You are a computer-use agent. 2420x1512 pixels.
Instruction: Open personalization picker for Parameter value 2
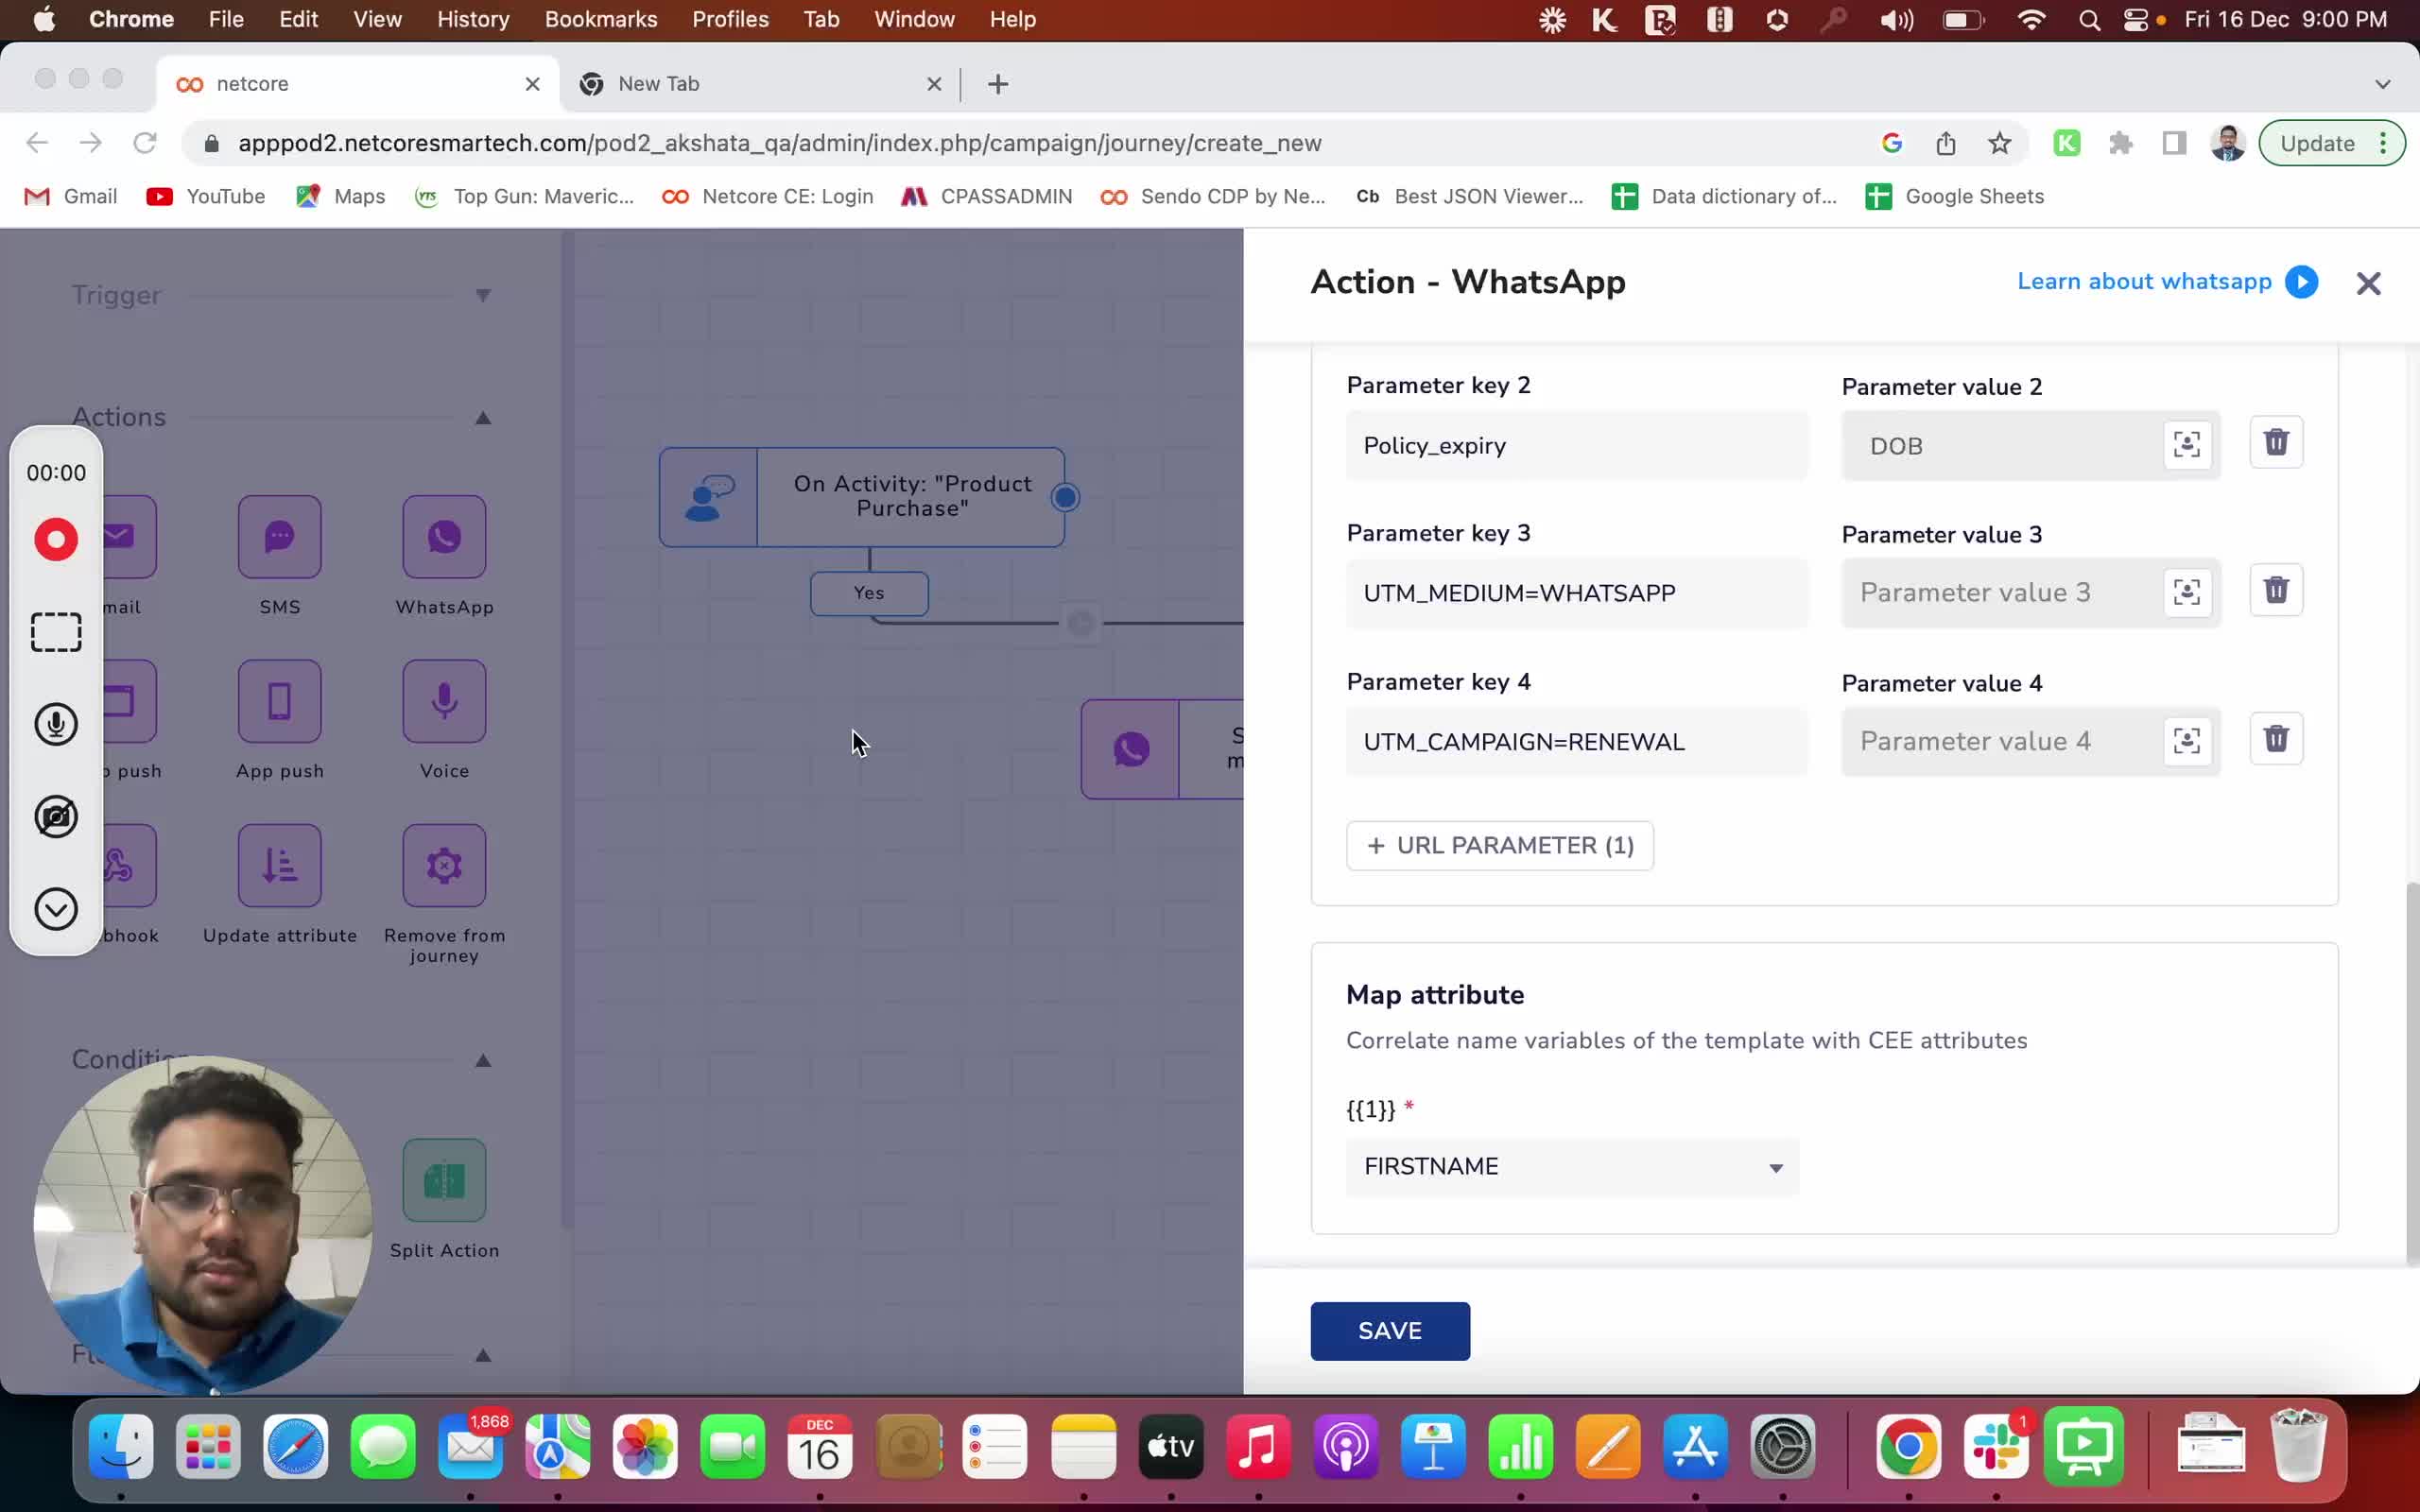2186,444
